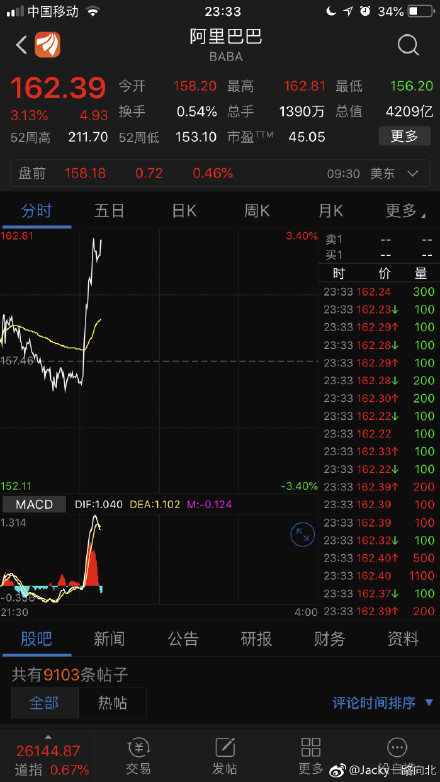Viewport: 440px width, 782px height.
Task: Open the search magnifier icon
Action: 408,45
